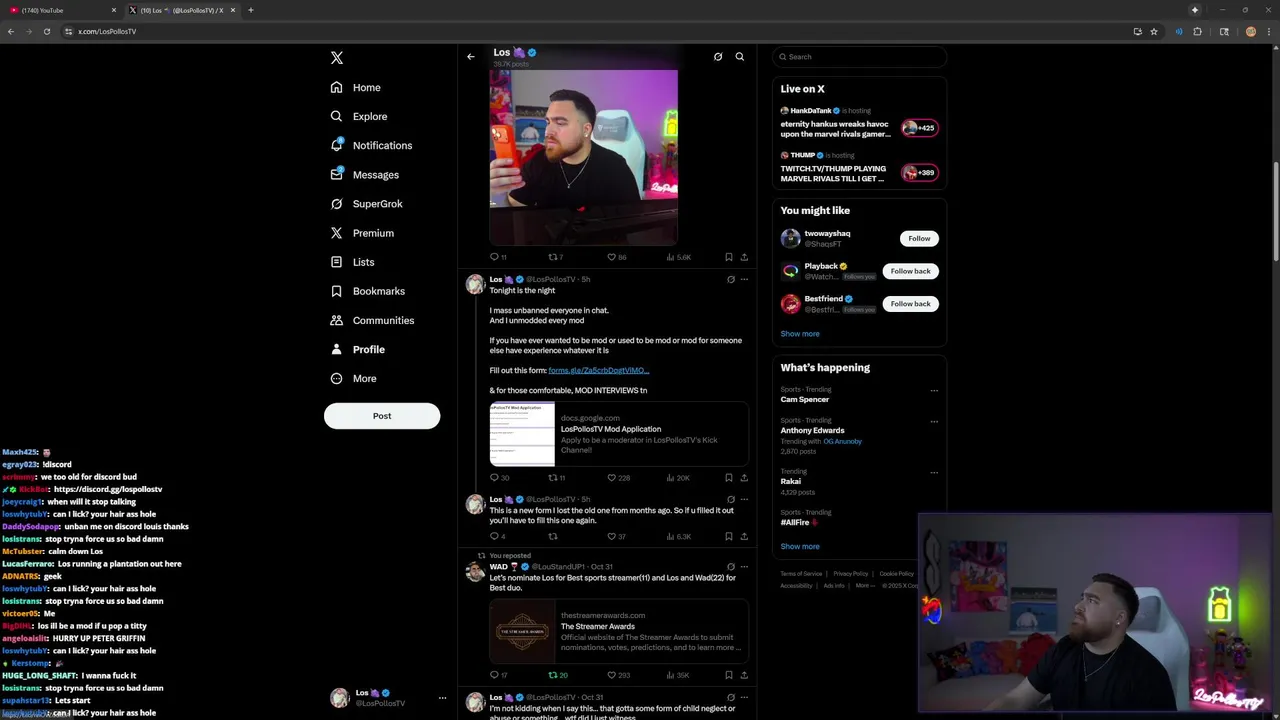Open options for Cam Spencer trend
The width and height of the screenshot is (1280, 720).
click(x=934, y=391)
